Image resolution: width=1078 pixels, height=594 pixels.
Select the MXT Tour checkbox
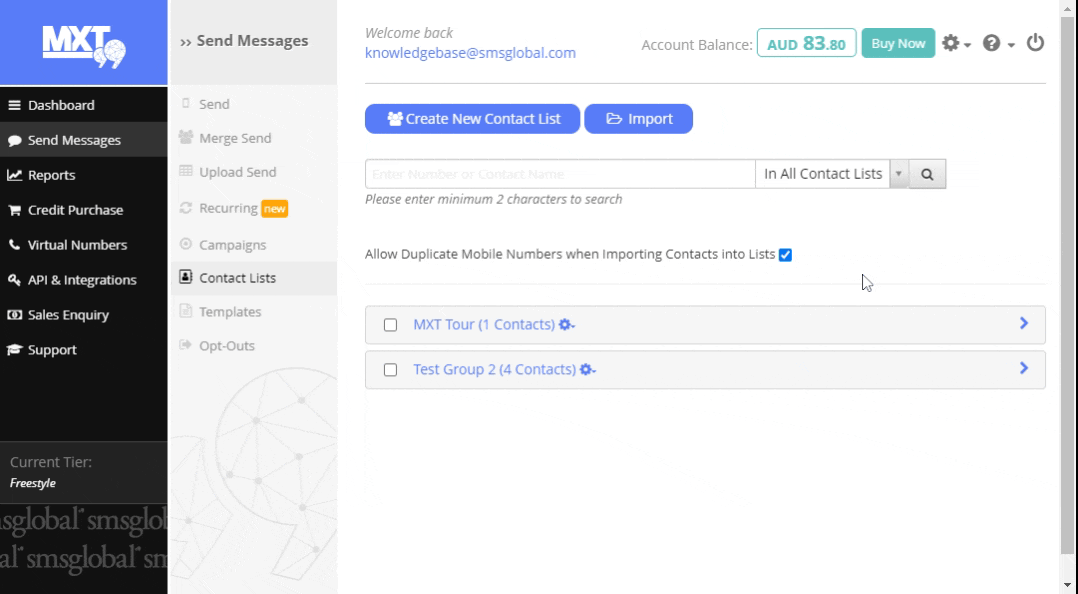[x=391, y=325]
